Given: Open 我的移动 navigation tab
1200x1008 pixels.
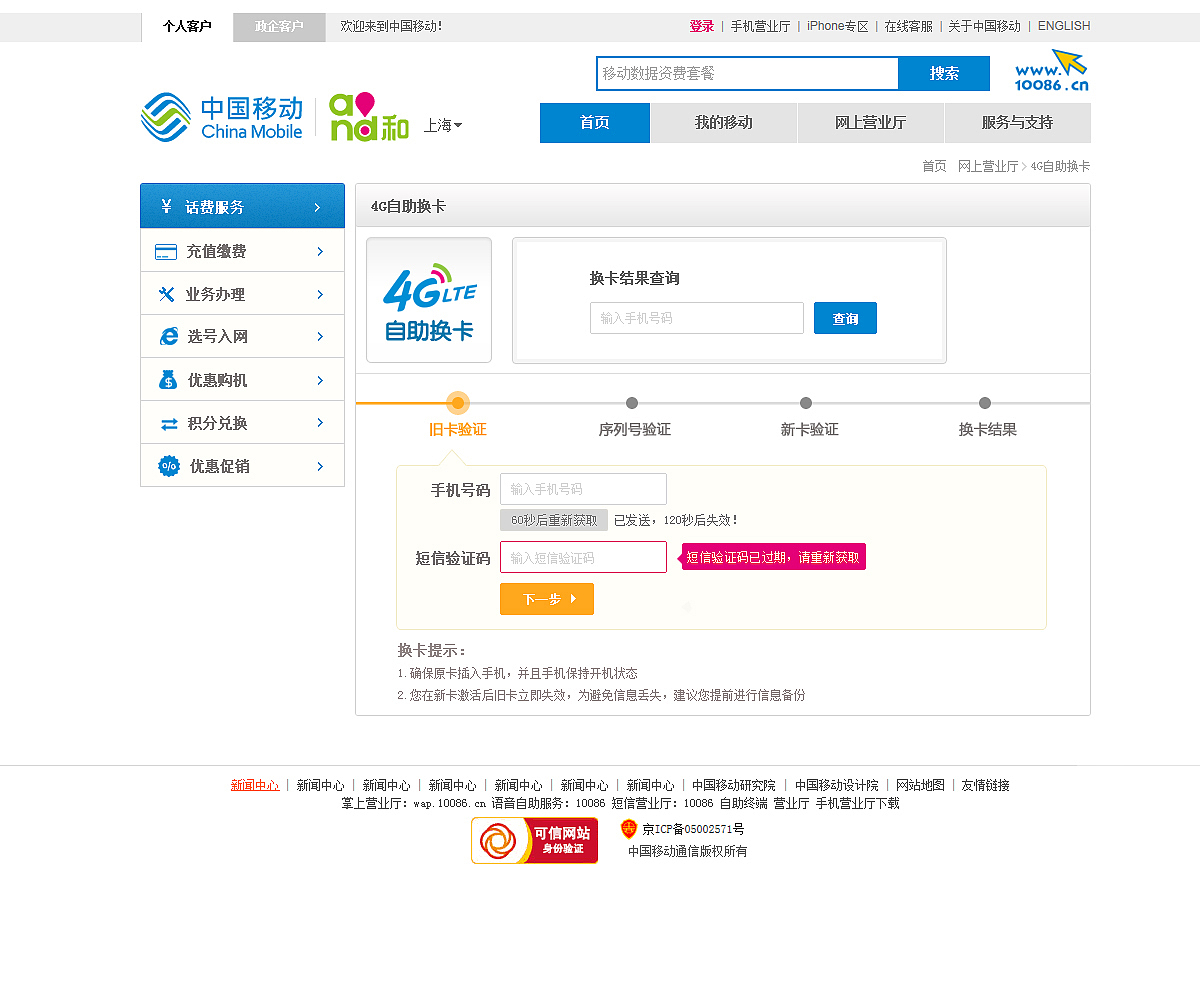Looking at the screenshot, I should pos(724,123).
